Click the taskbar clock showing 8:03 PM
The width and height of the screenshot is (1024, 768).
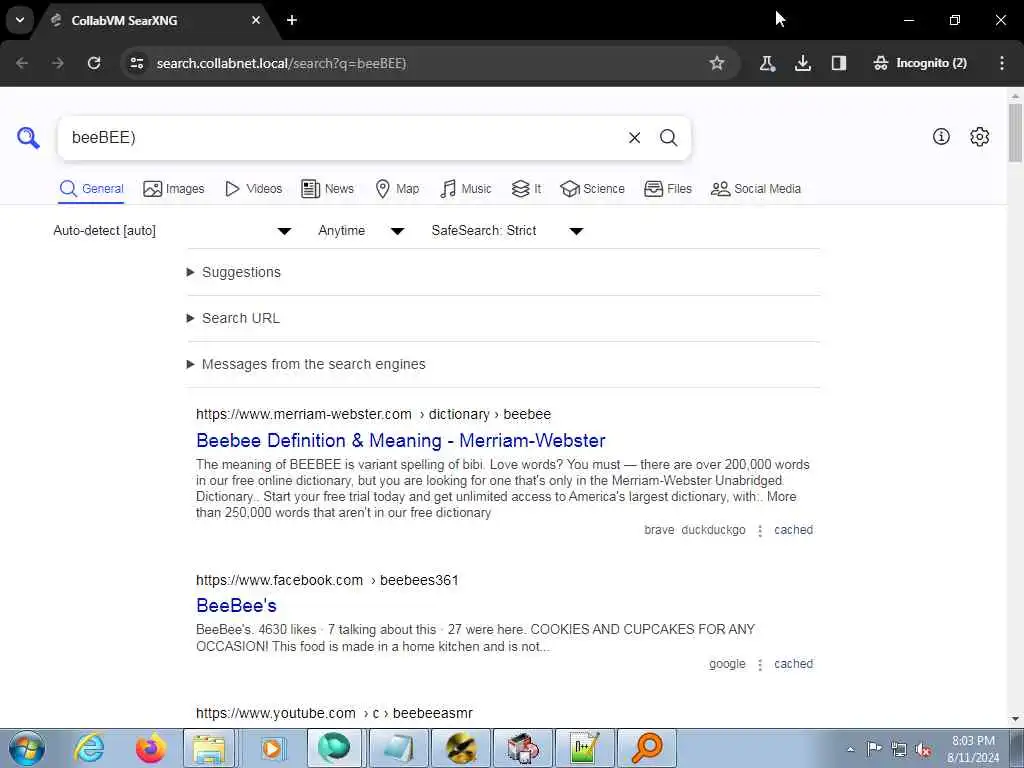[973, 749]
